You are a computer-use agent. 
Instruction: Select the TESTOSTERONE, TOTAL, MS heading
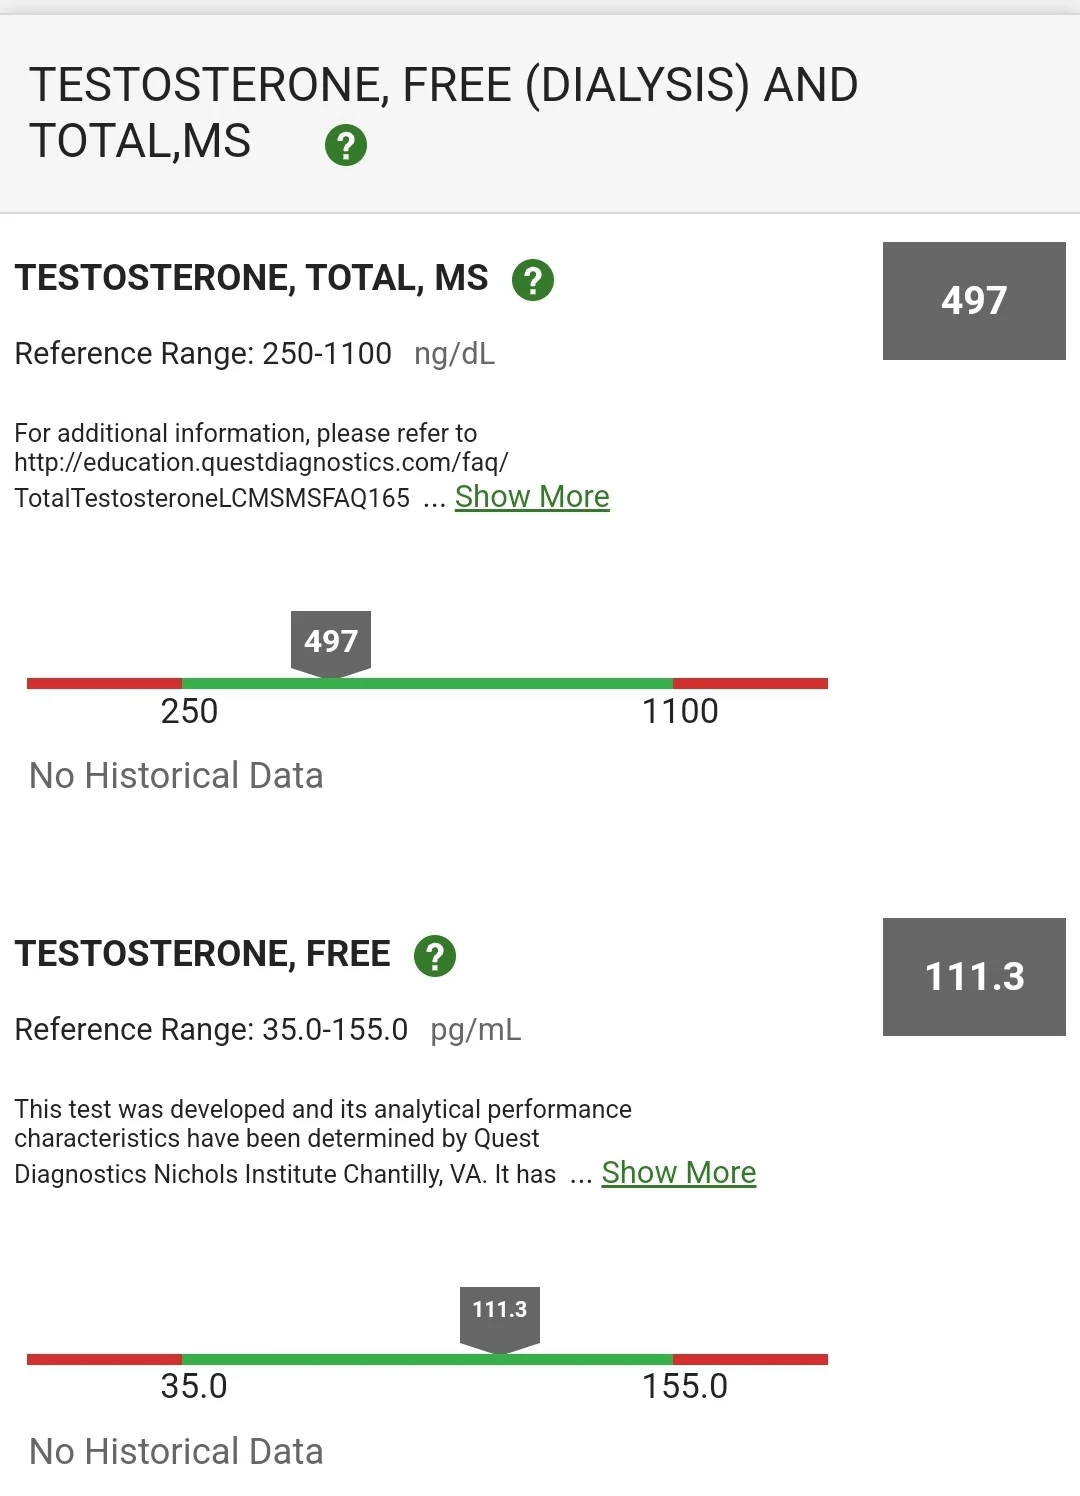point(251,278)
